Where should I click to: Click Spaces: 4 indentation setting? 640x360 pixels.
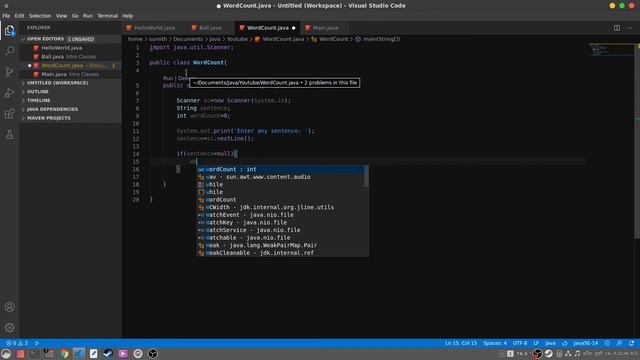pyautogui.click(x=495, y=343)
